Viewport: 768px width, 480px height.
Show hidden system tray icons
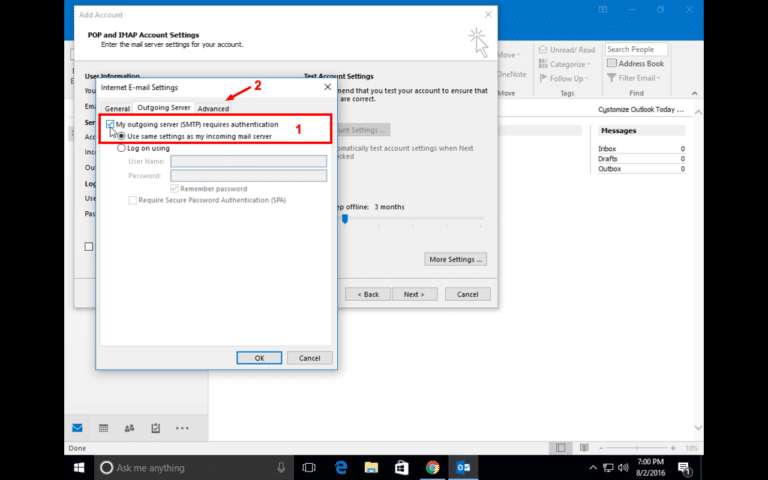pyautogui.click(x=593, y=468)
